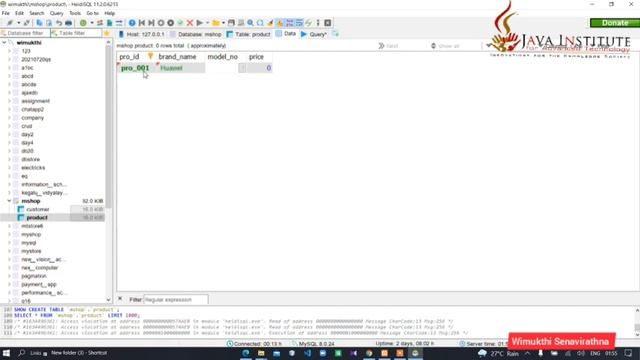This screenshot has height=360, width=640.
Task: Open Visual Studio Code from the taskbar
Action: point(307,353)
